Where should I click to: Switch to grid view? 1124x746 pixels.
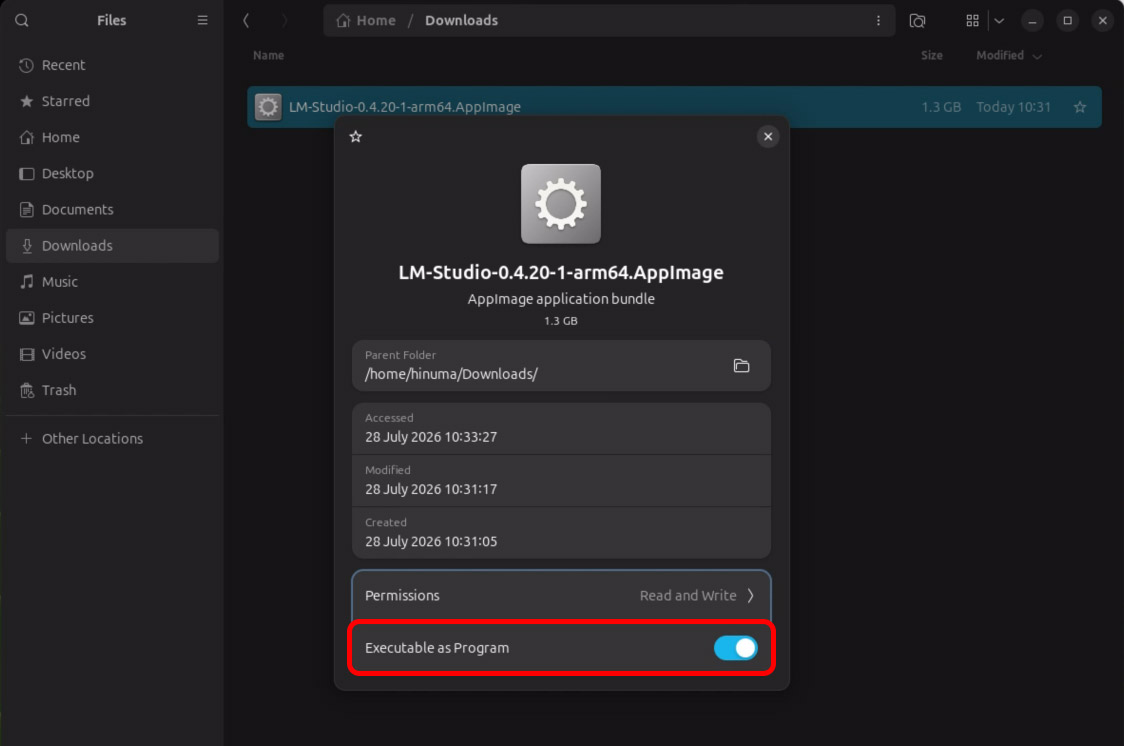pyautogui.click(x=972, y=21)
